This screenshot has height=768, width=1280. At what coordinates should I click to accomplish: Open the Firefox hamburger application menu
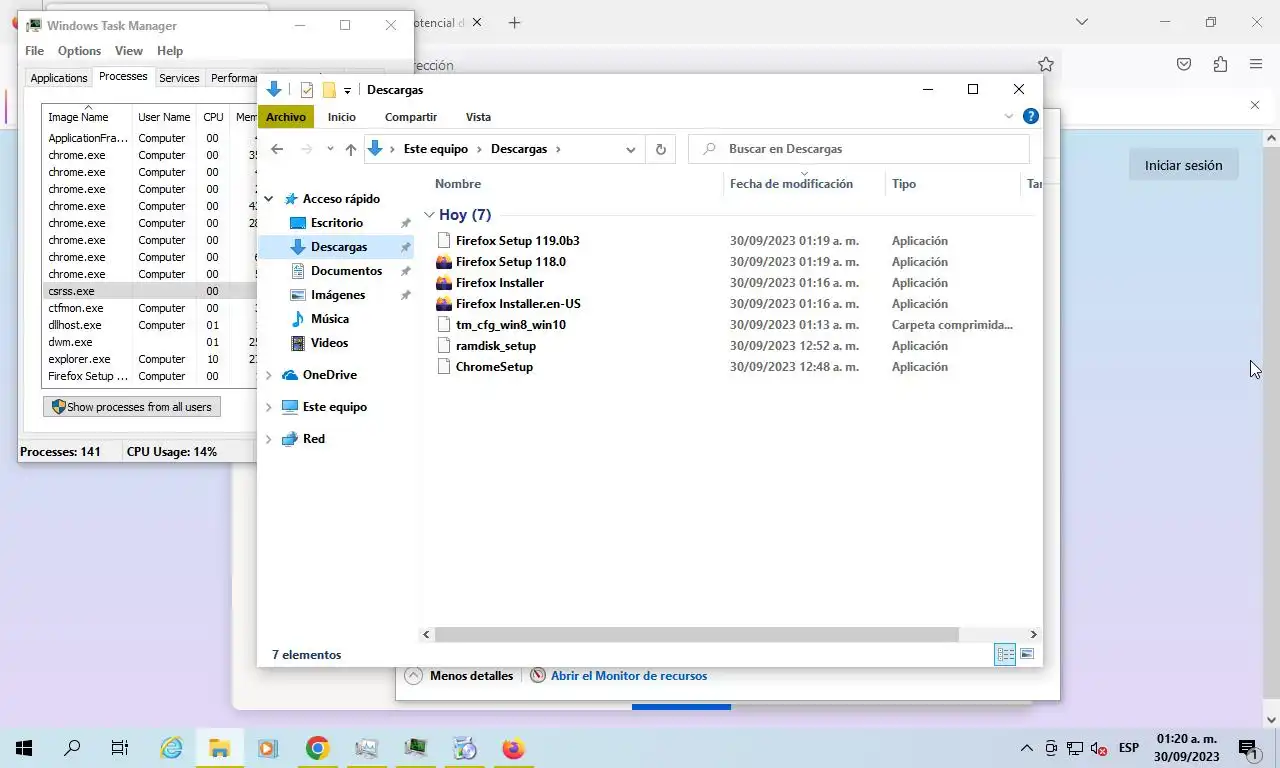pos(1256,64)
